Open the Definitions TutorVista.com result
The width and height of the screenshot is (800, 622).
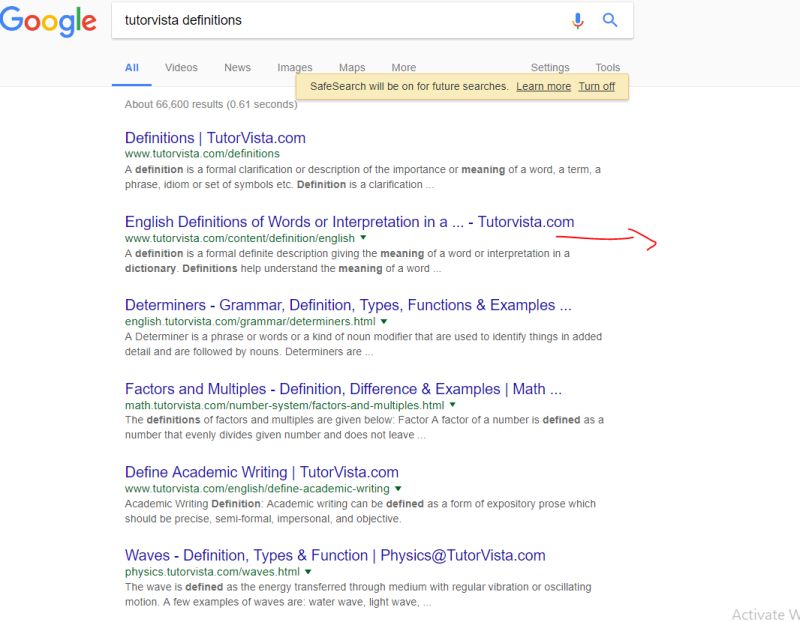coord(215,137)
